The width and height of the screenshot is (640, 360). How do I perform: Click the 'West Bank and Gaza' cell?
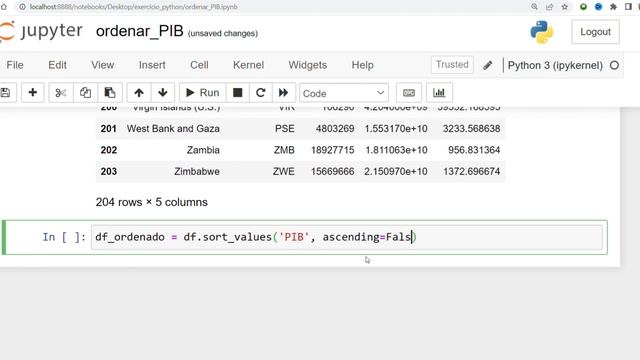point(173,129)
